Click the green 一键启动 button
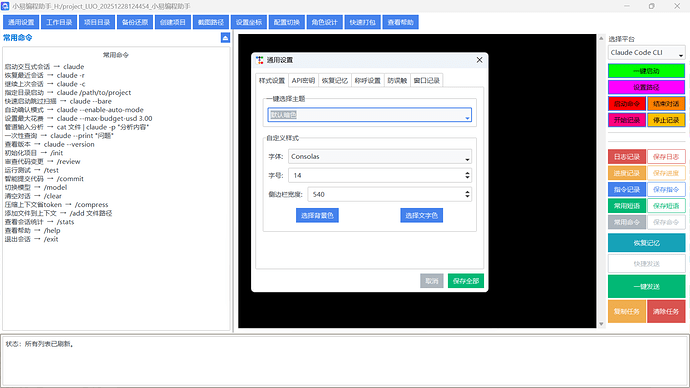This screenshot has height=388, width=690. (646, 71)
